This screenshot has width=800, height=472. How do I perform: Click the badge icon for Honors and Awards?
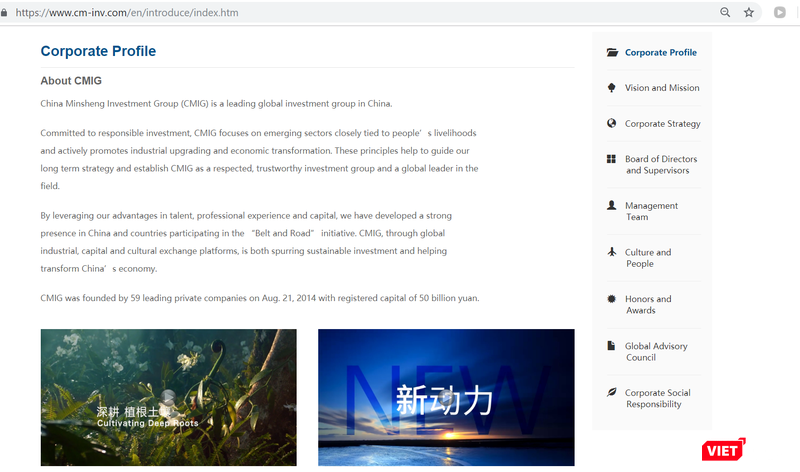point(611,299)
